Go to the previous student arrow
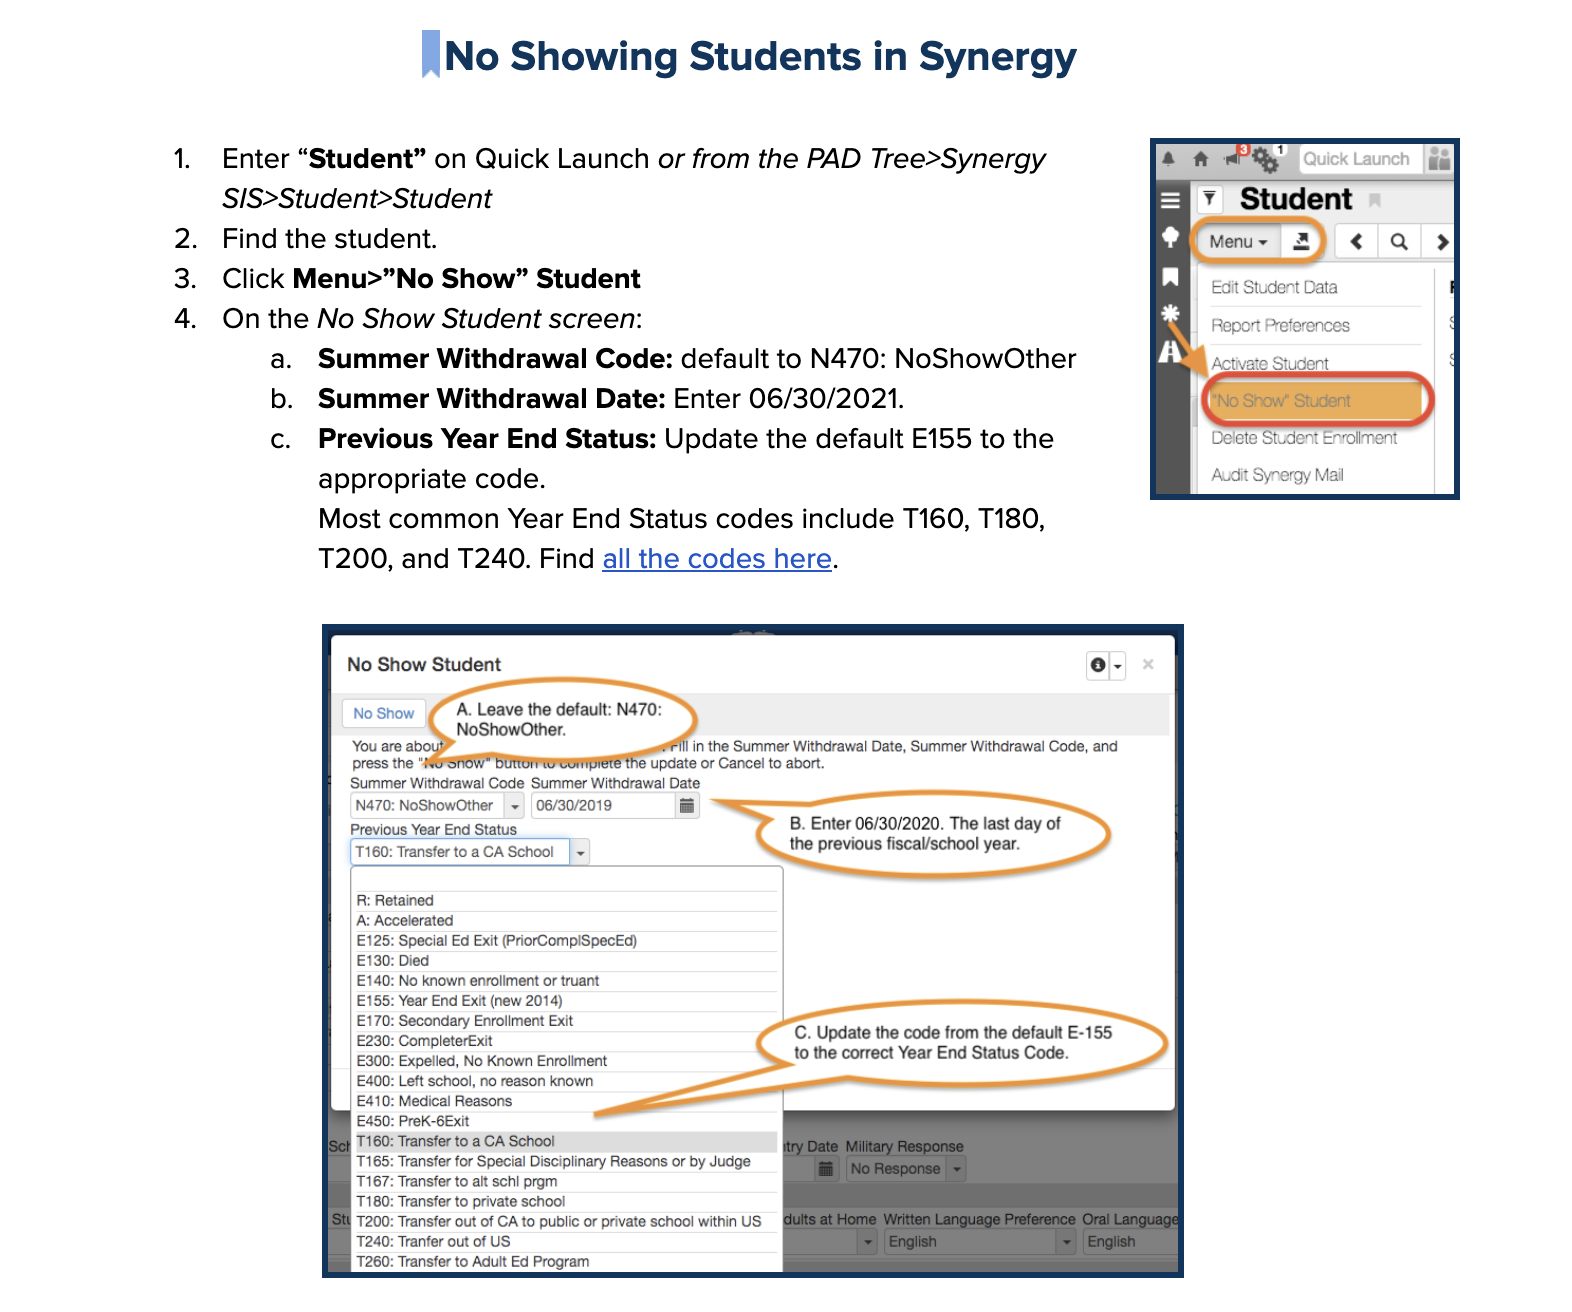Screen dimensions: 1572x1312 [x=1356, y=241]
